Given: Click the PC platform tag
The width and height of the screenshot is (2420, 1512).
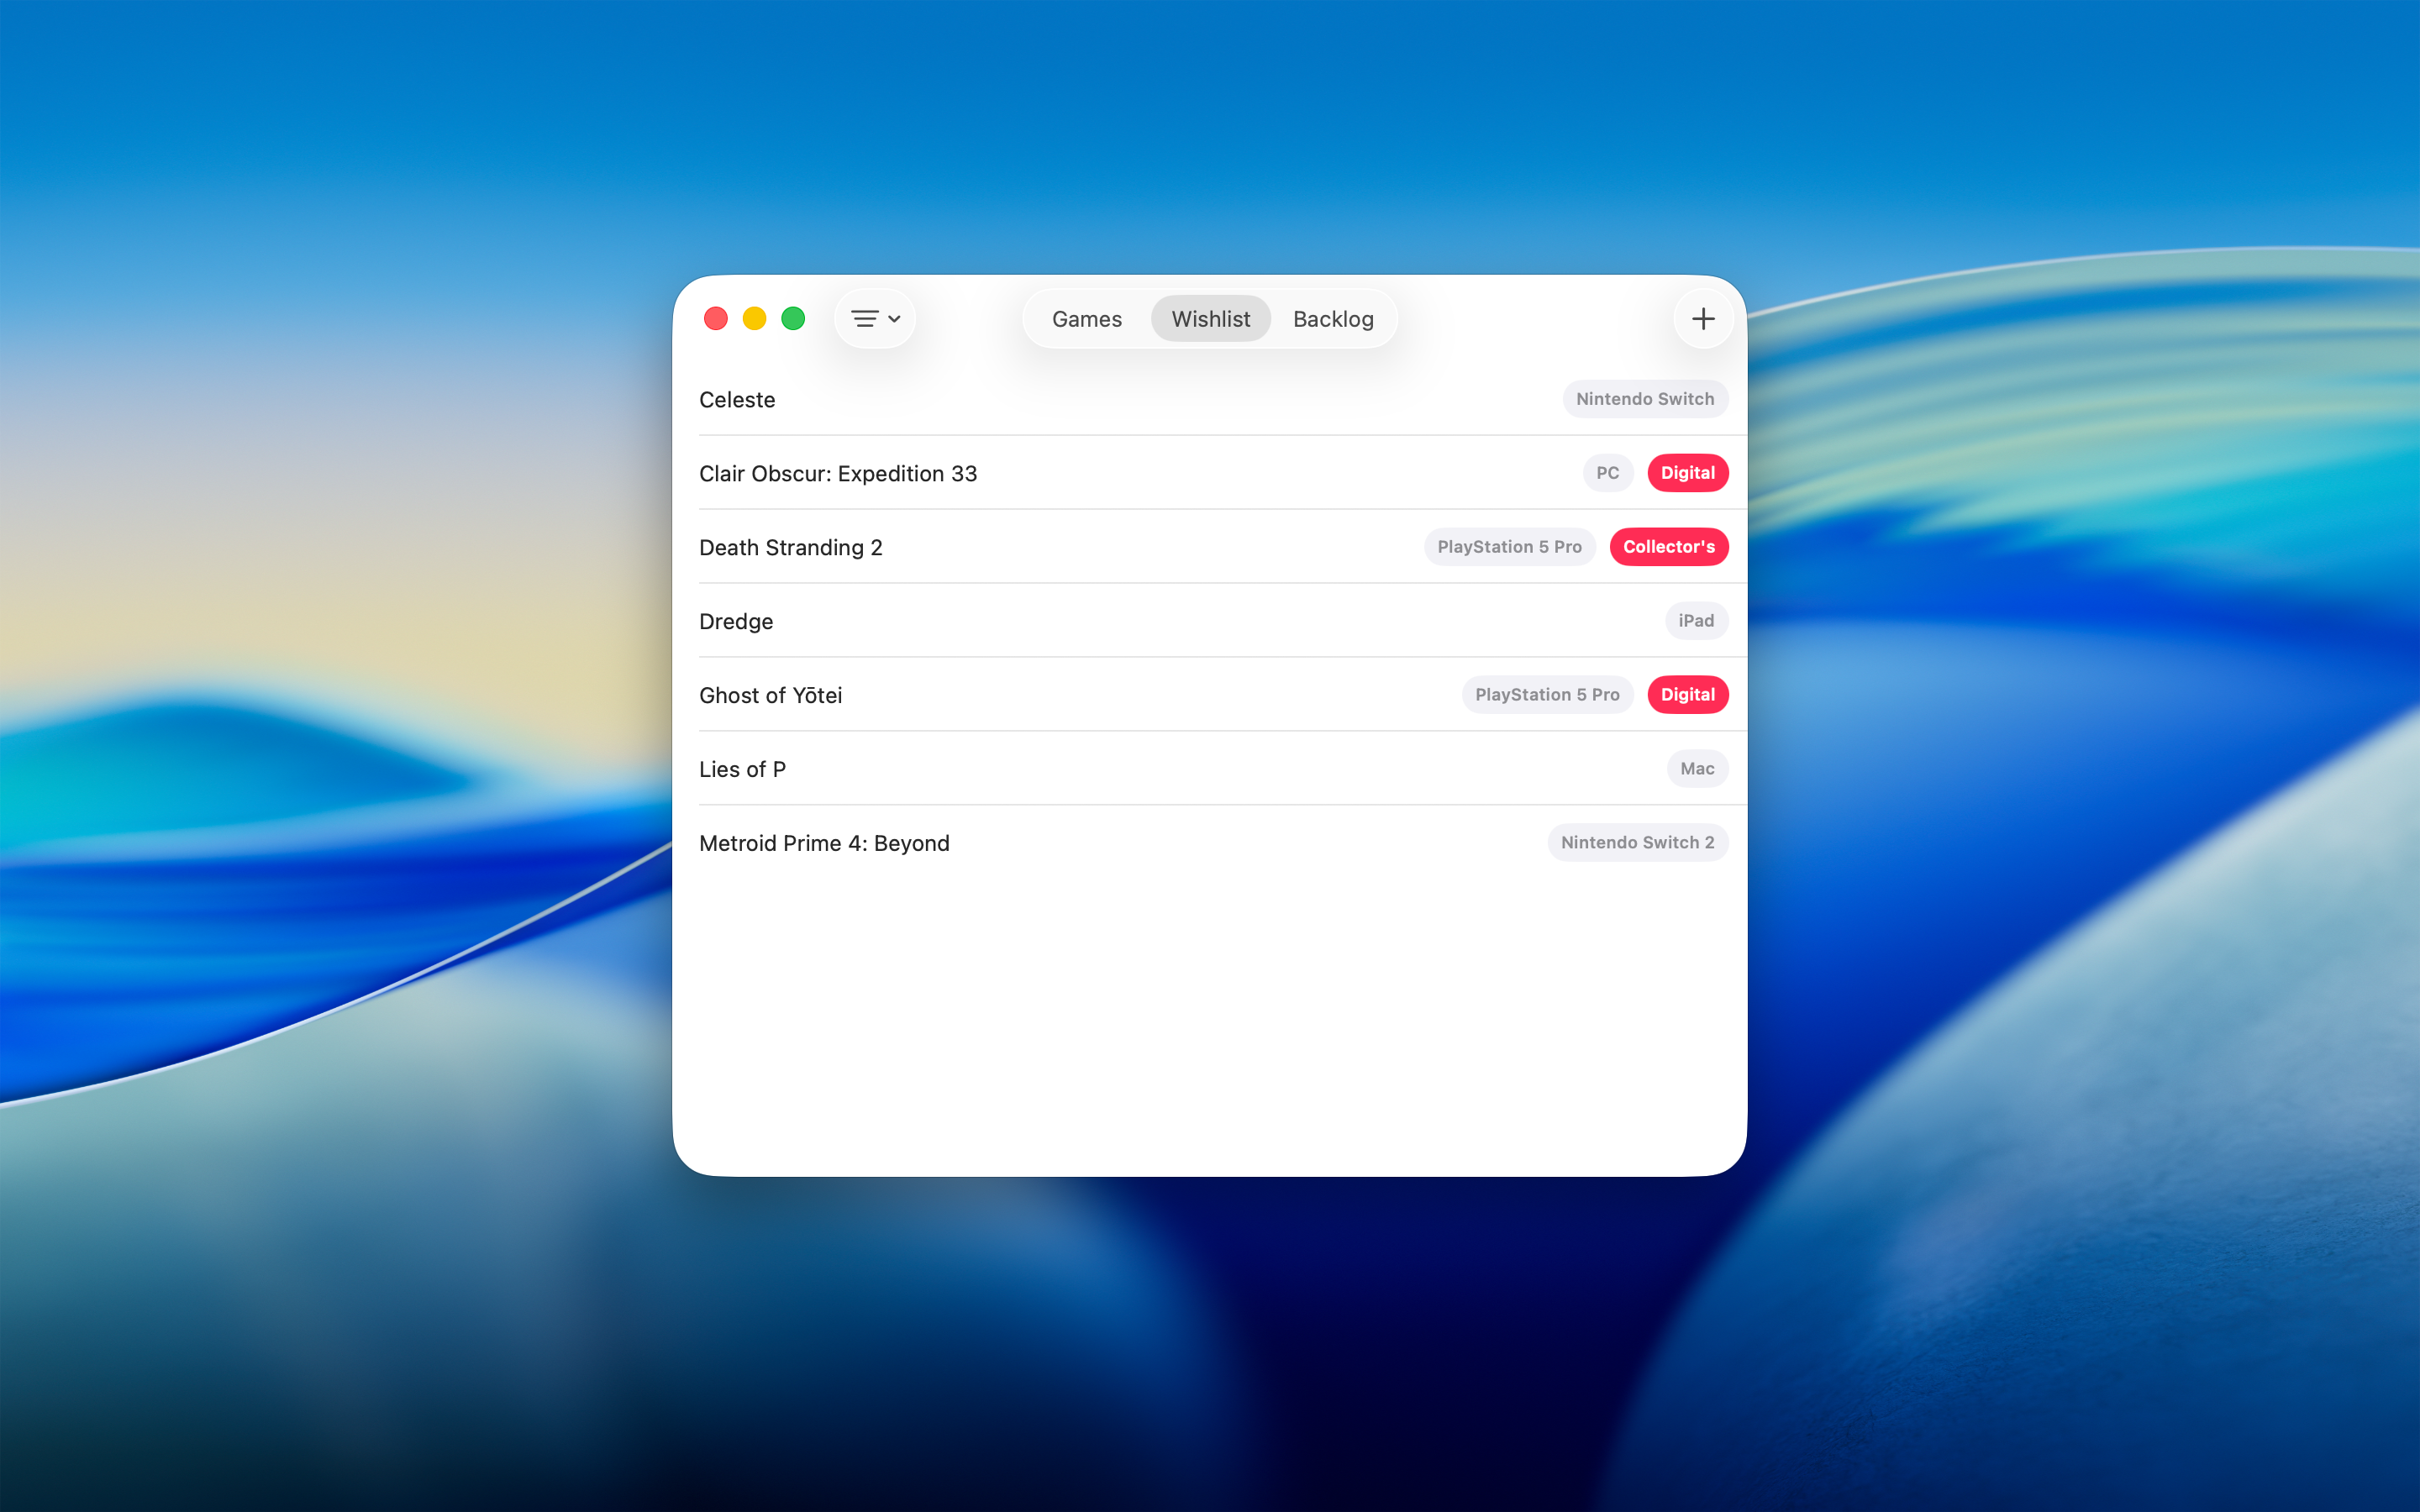Looking at the screenshot, I should (1607, 473).
